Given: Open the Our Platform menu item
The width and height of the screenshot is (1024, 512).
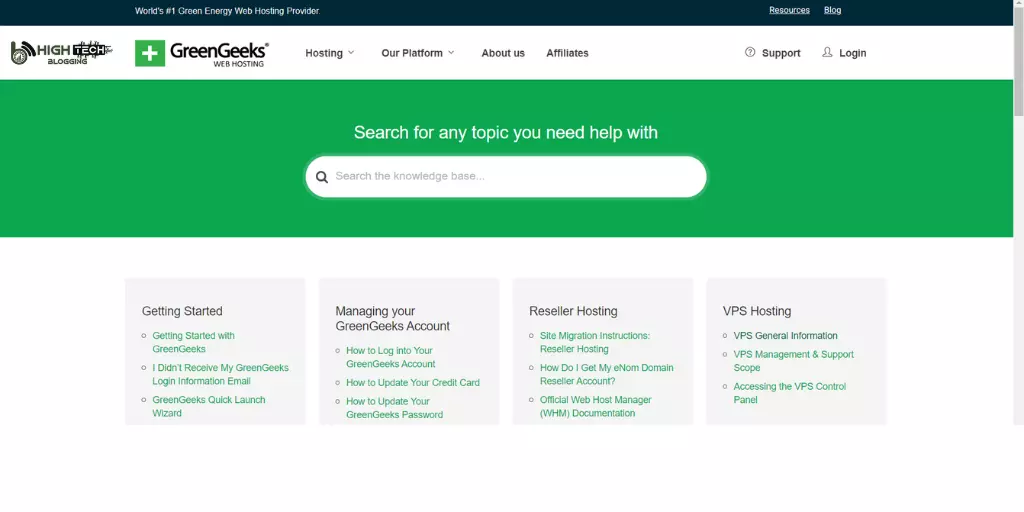Looking at the screenshot, I should click(412, 53).
